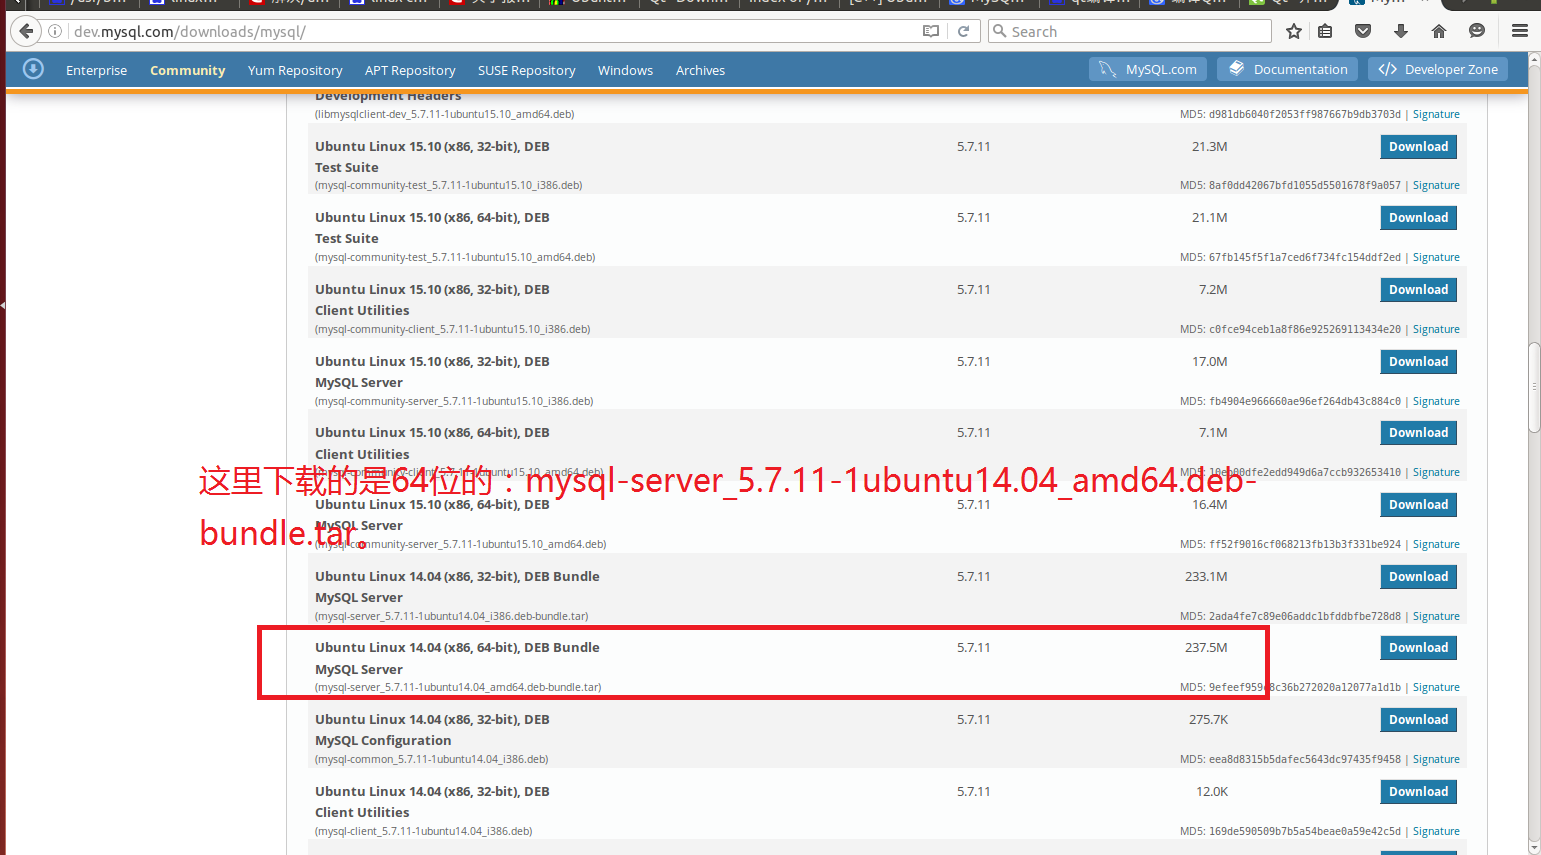Download Ubuntu 15.10 64-bit MySQL Server
Image resolution: width=1541 pixels, height=855 pixels.
(x=1418, y=505)
